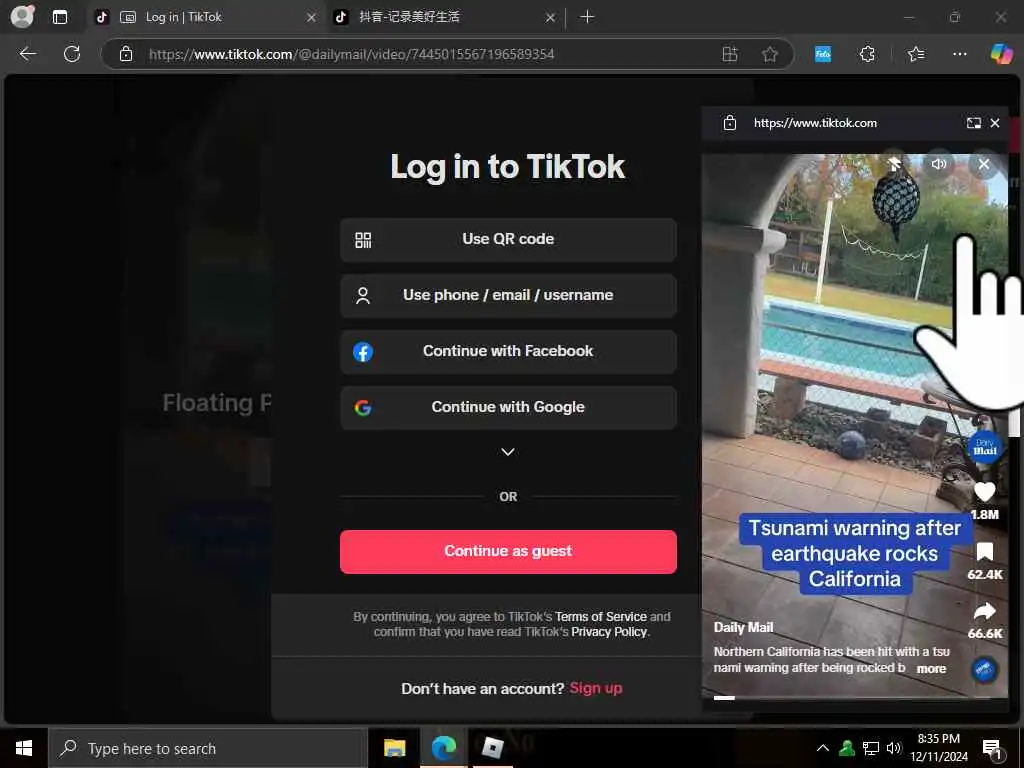Open File Explorer from taskbar
This screenshot has height=768, width=1024.
point(394,748)
